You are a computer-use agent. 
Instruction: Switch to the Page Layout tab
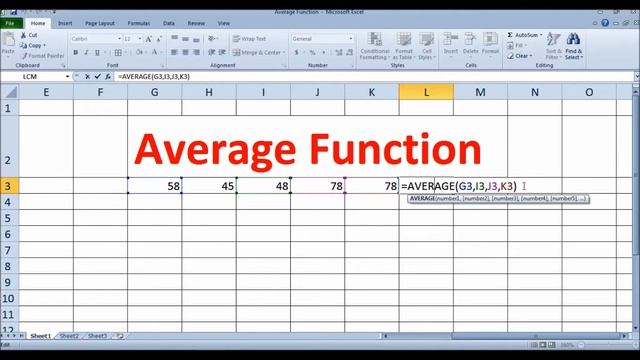coord(100,23)
